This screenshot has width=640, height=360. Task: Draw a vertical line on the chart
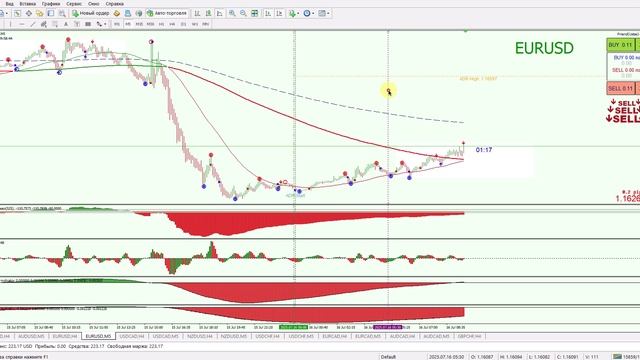[x=10, y=24]
